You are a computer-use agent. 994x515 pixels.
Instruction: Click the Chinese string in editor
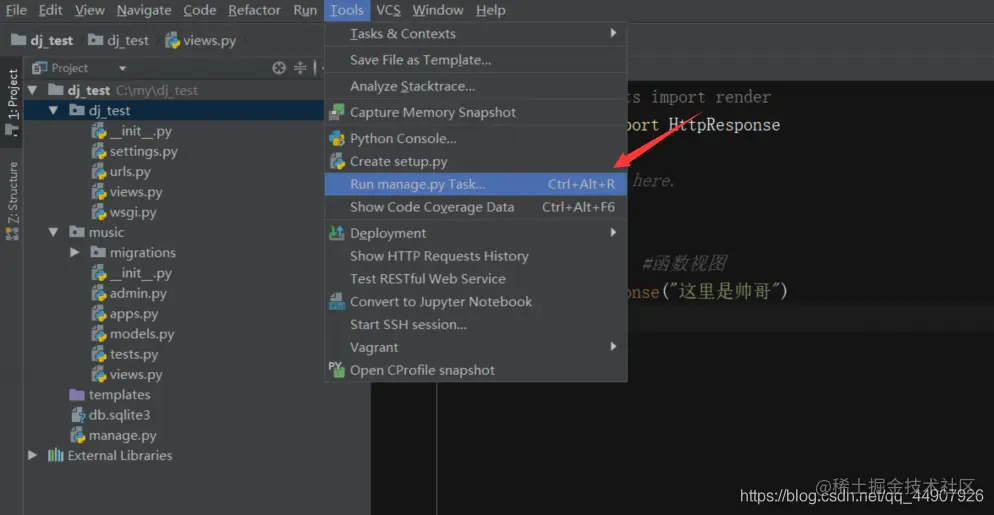724,291
